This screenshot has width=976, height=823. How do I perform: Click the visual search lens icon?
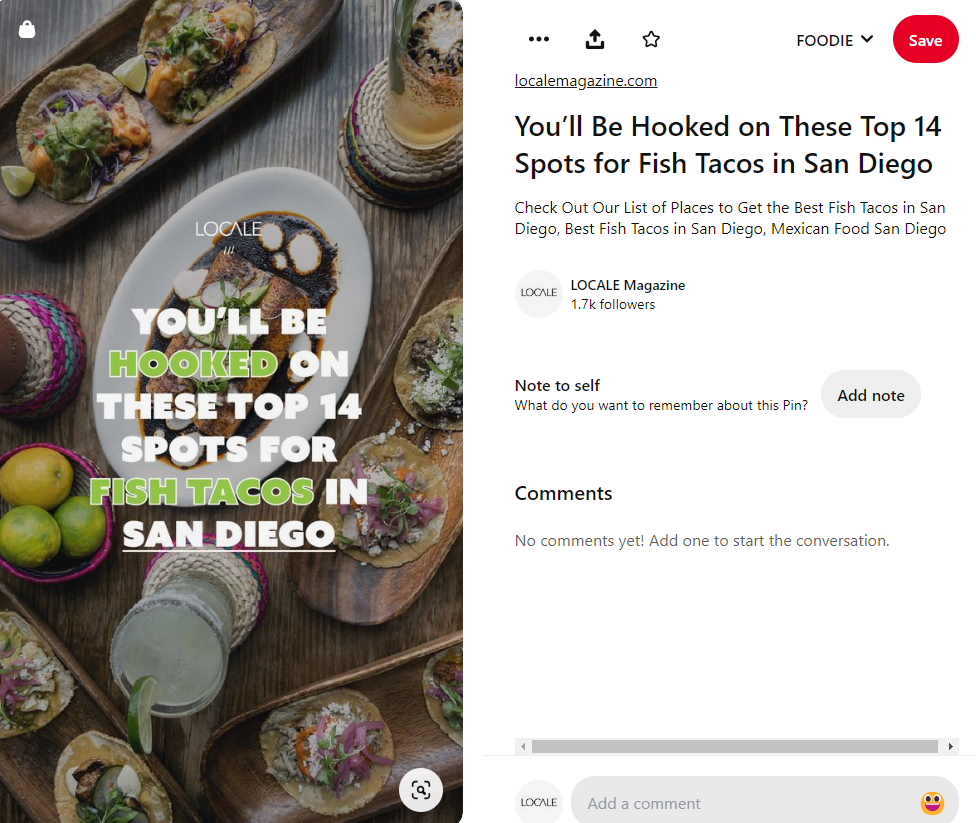[x=421, y=790]
